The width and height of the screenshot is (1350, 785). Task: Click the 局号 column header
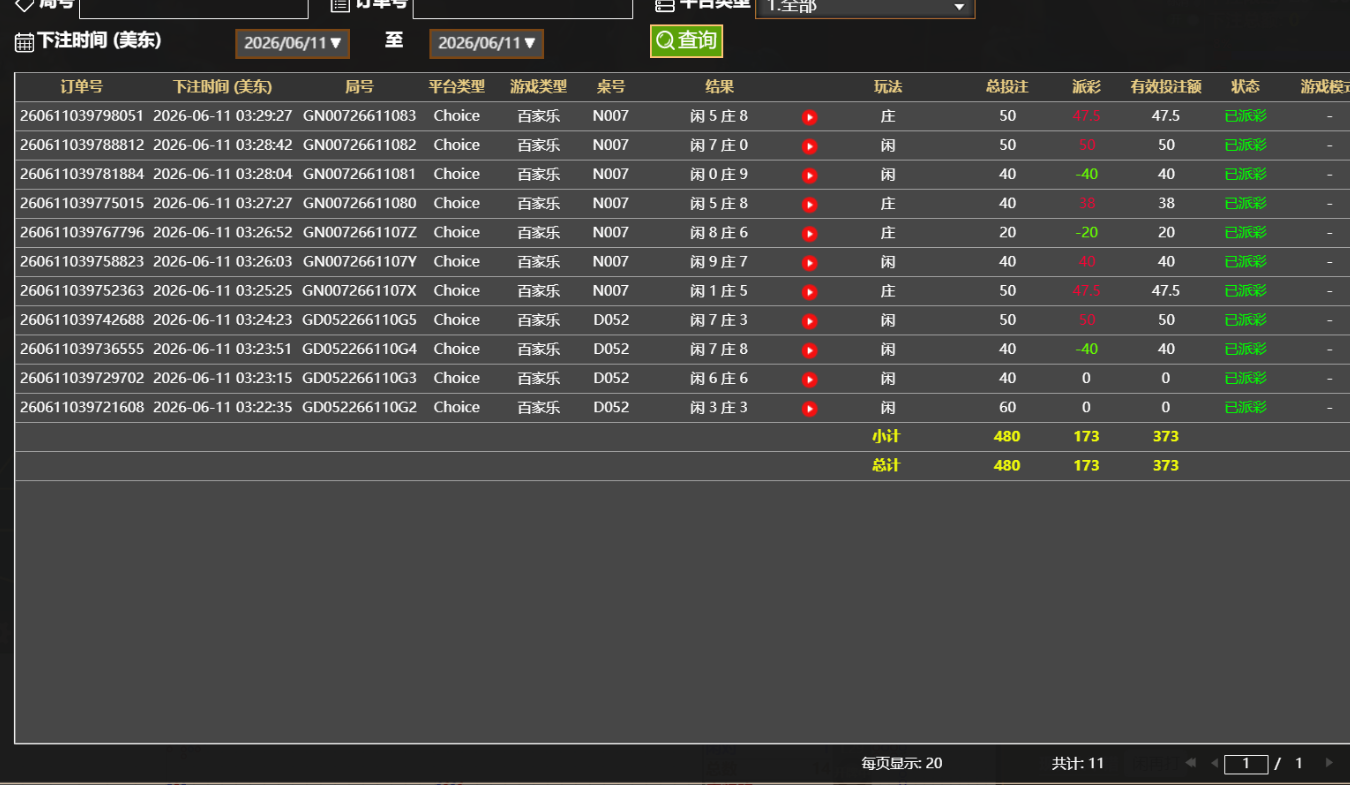(x=359, y=87)
